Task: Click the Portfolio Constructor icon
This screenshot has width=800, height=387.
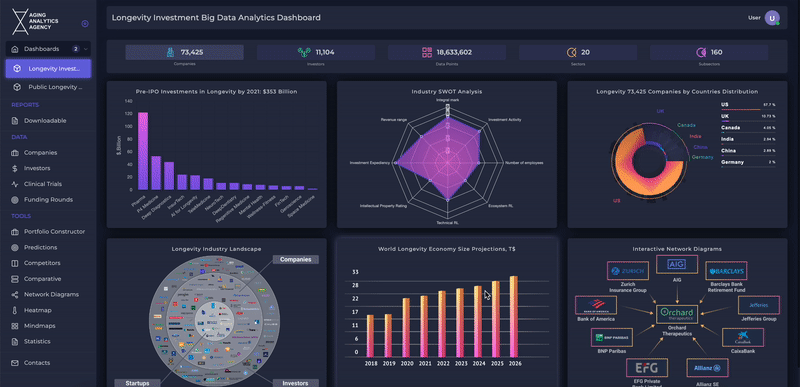Action: (x=14, y=231)
